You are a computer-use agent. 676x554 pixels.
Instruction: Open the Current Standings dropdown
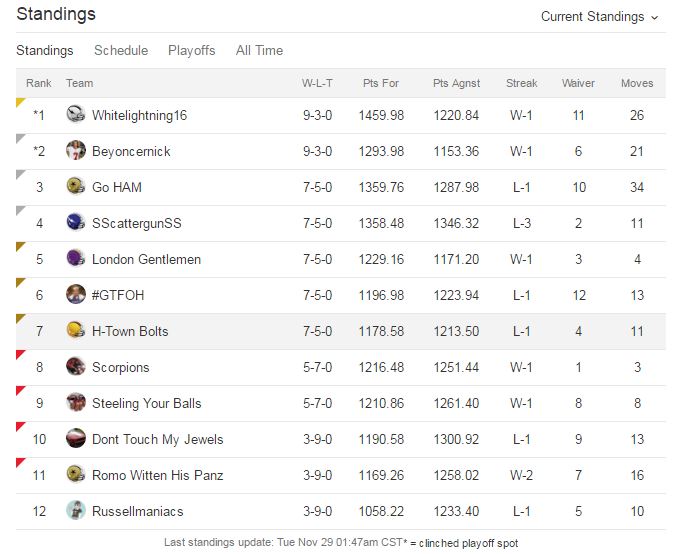[x=600, y=17]
